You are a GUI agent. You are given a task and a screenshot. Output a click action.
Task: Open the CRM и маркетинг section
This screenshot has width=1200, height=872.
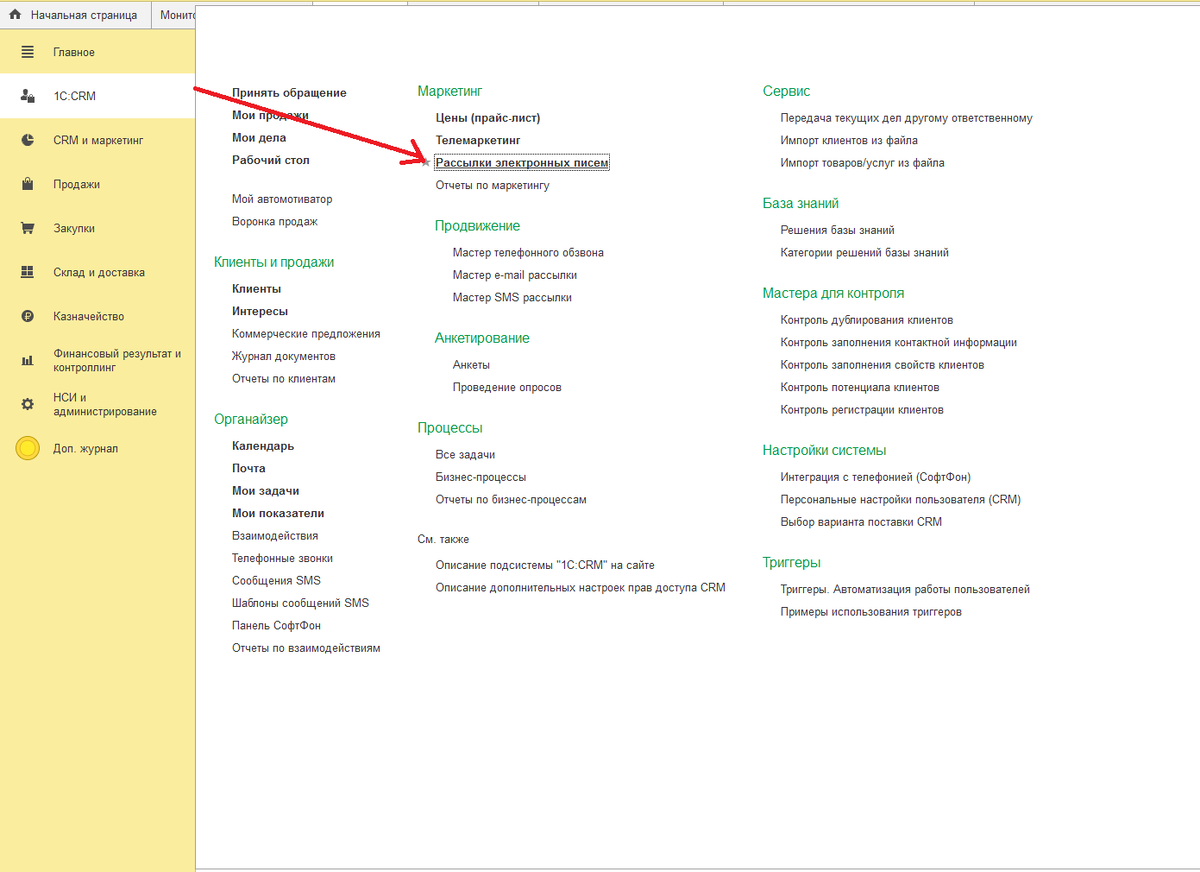(x=98, y=140)
